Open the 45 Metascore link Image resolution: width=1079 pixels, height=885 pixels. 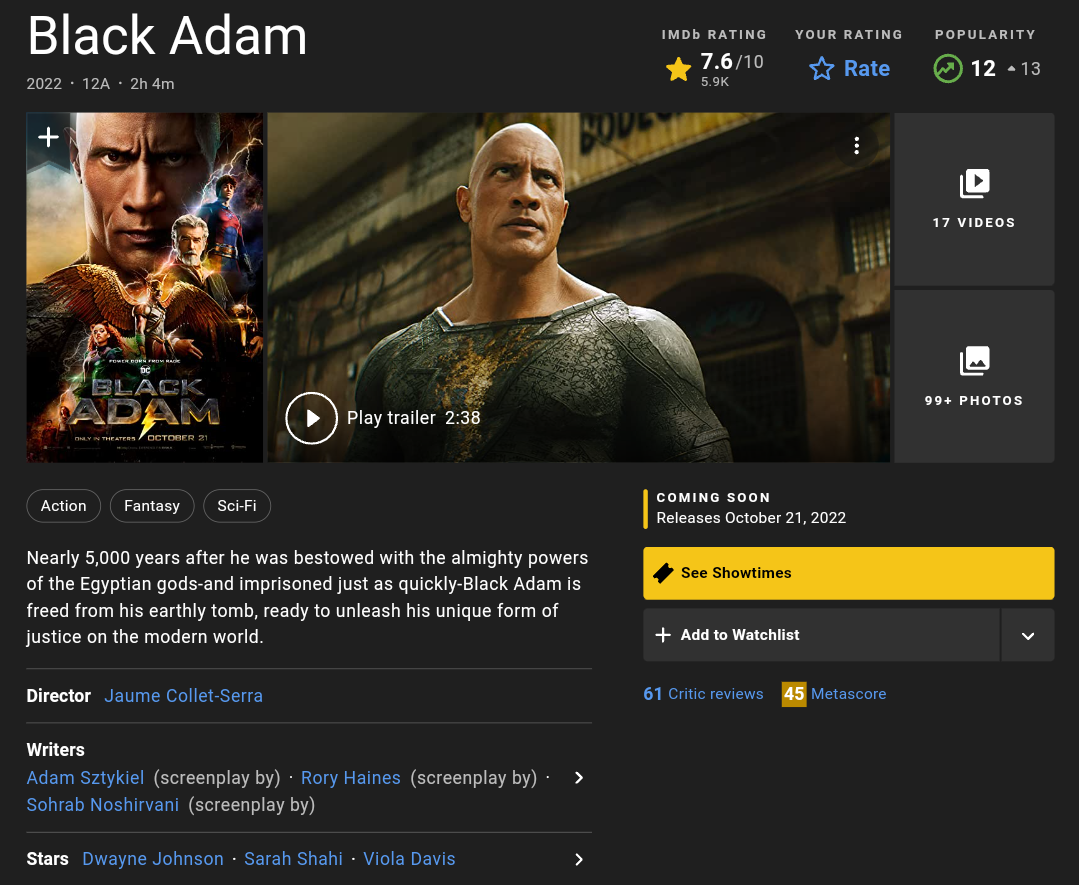[x=834, y=694]
